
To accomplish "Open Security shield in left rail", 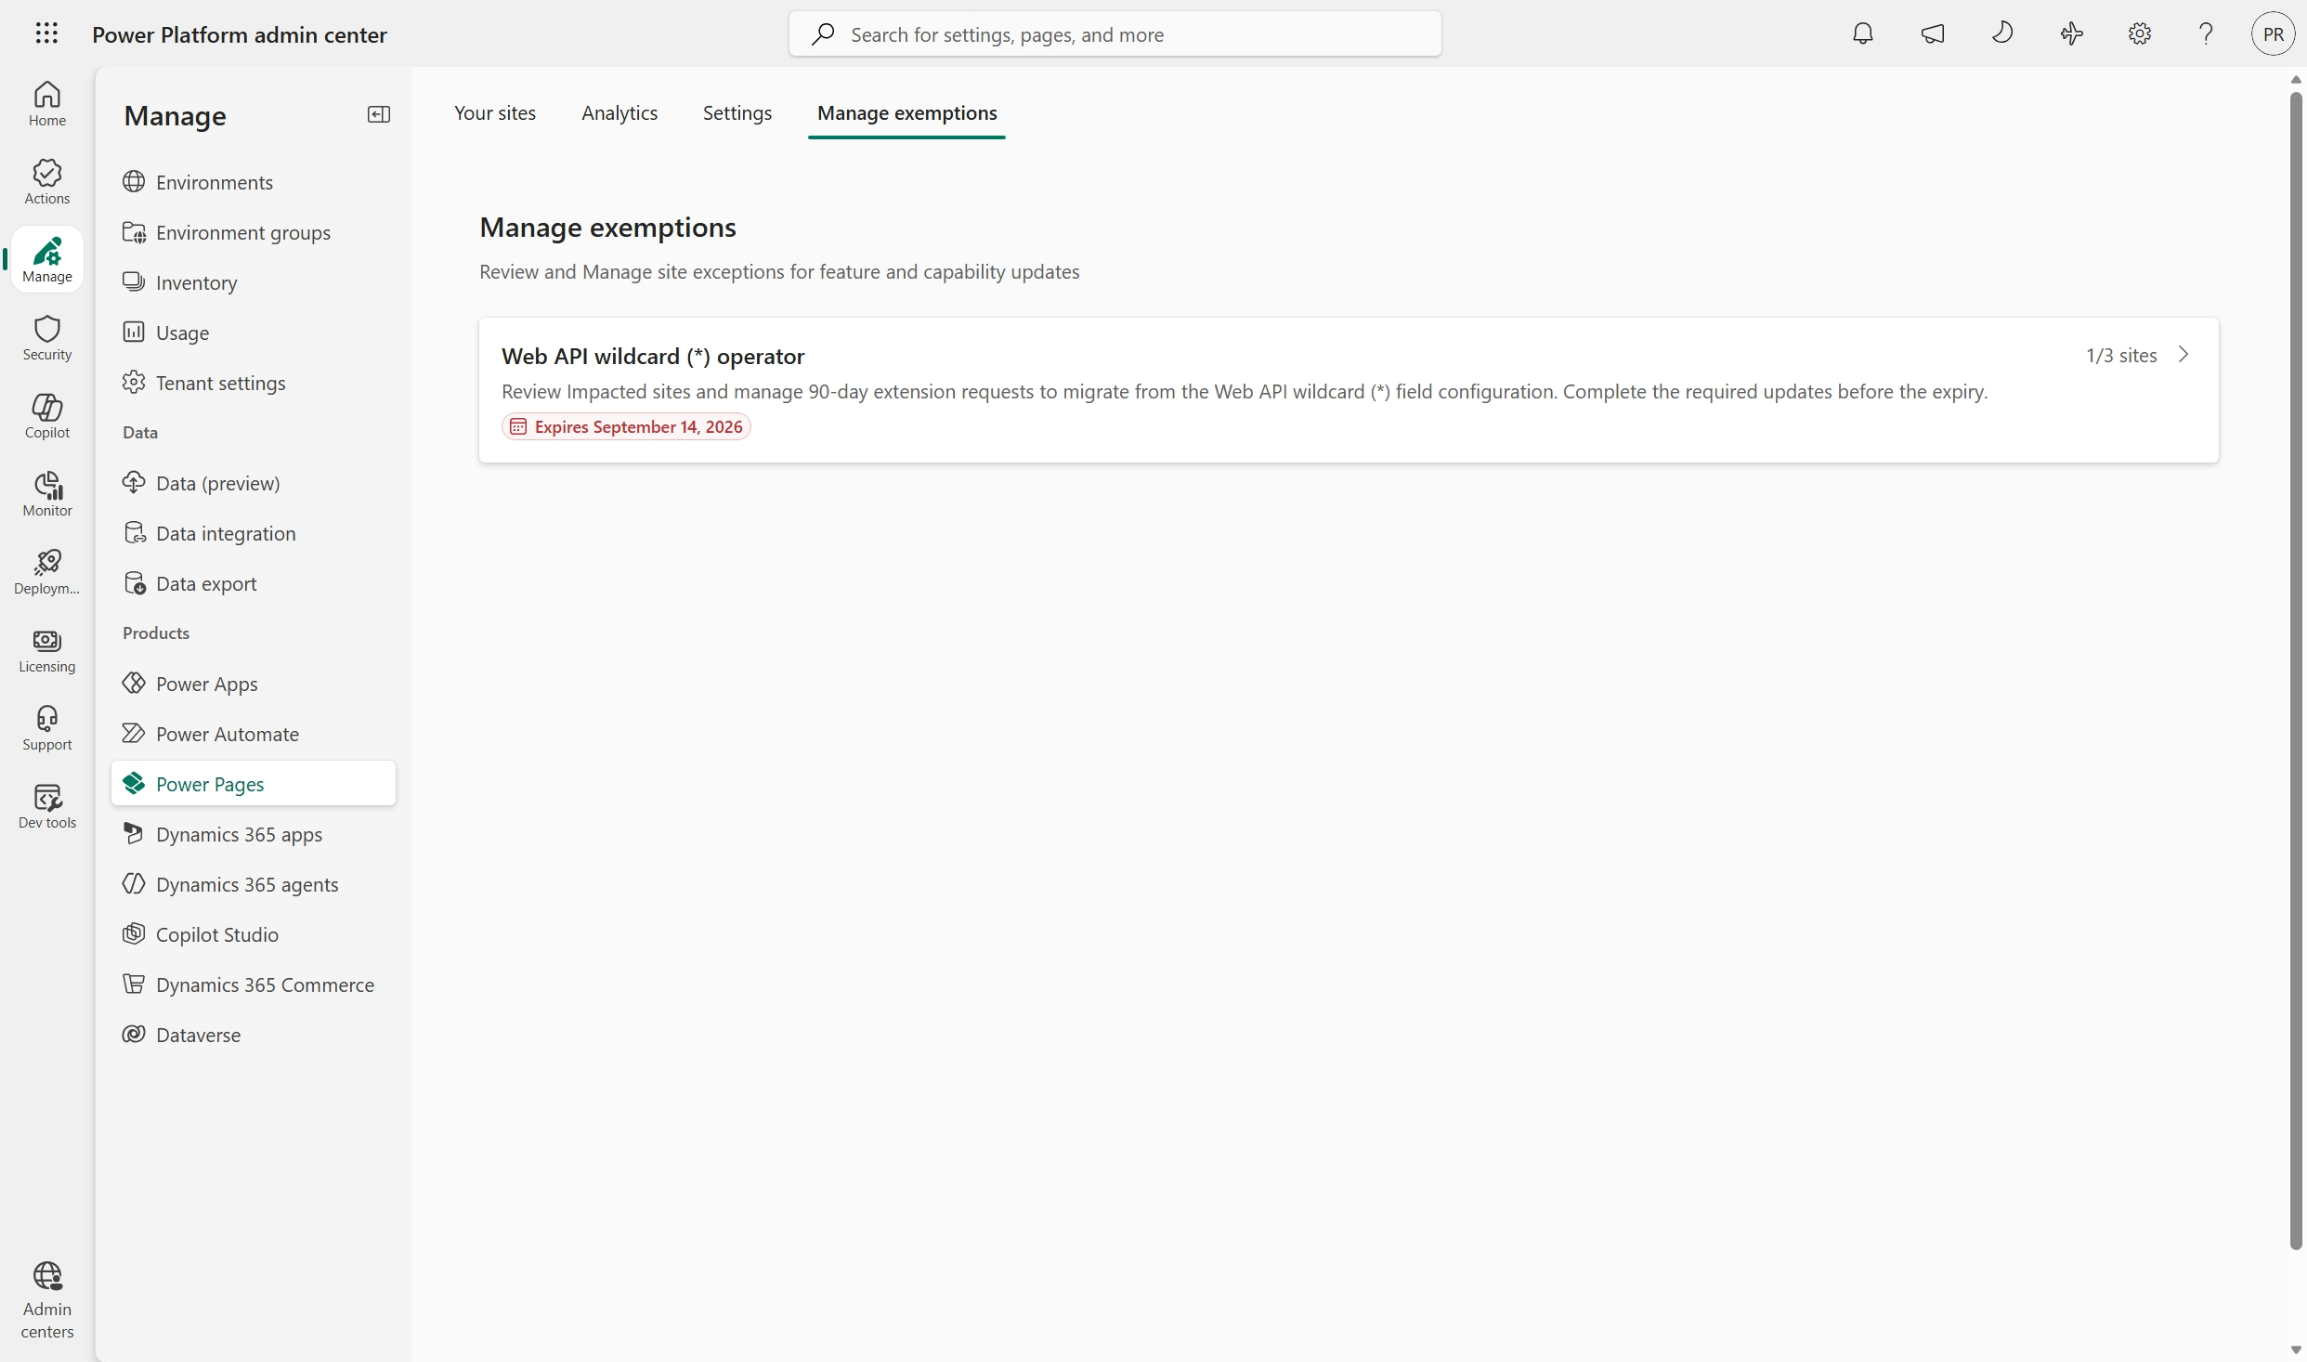I will 47,338.
